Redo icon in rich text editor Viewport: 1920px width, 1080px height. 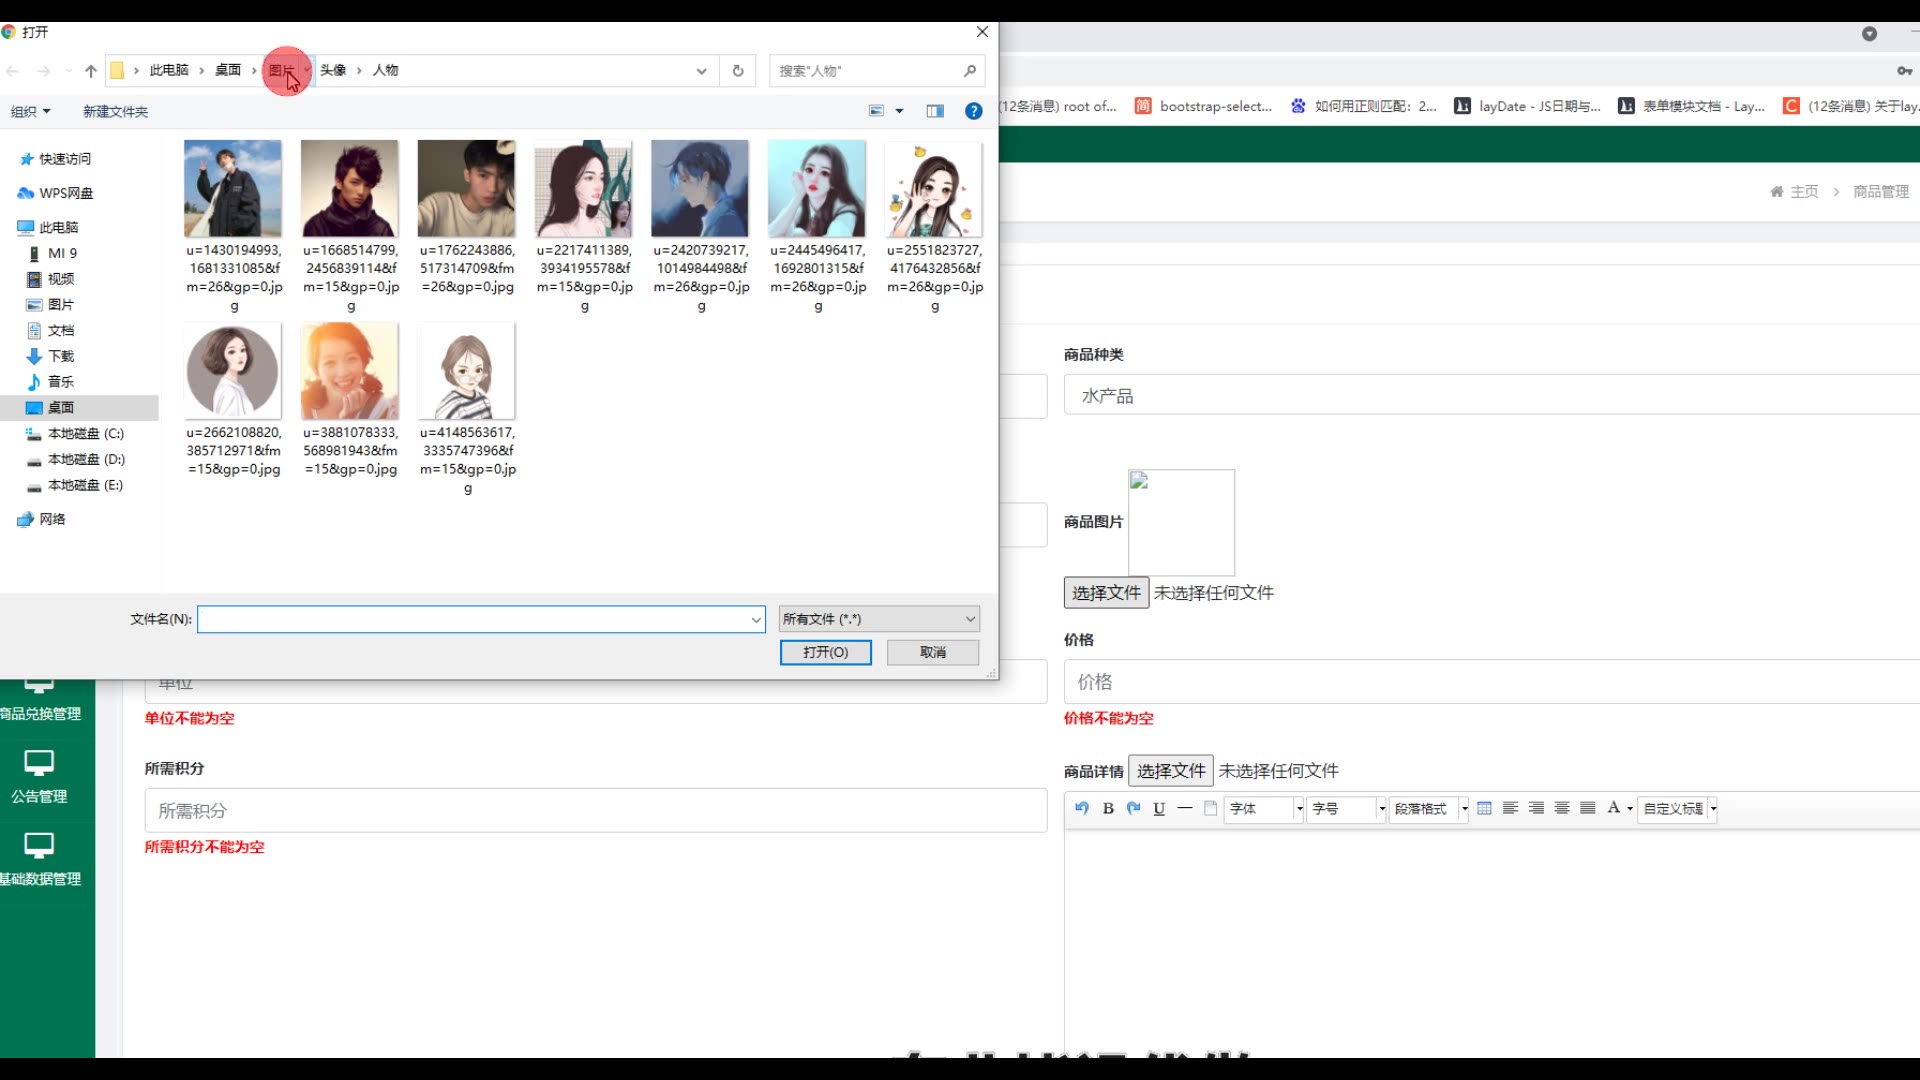[x=1134, y=808]
